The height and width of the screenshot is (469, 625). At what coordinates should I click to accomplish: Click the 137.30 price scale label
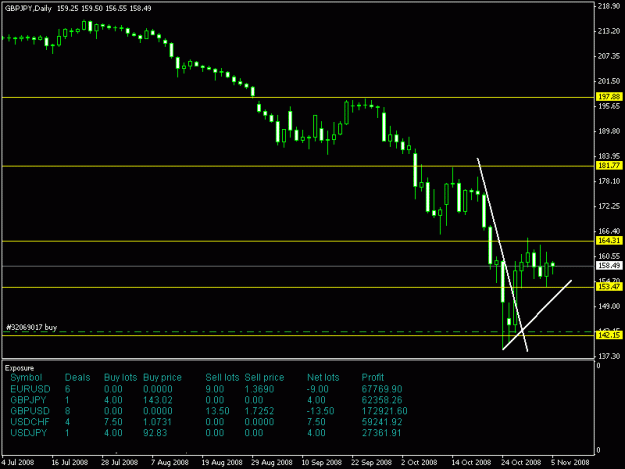point(609,356)
